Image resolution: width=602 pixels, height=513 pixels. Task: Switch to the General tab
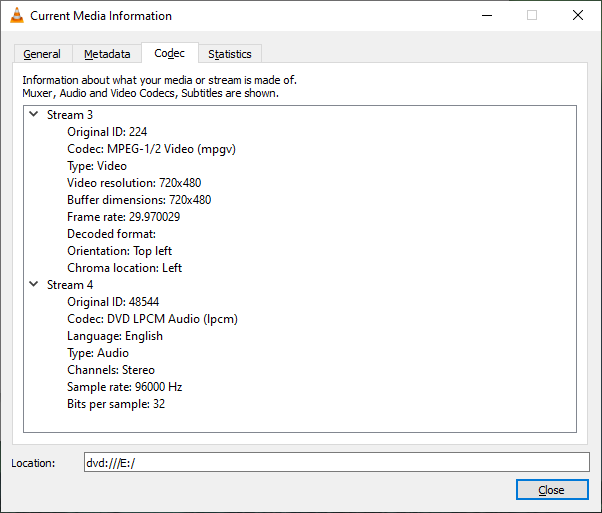pos(42,54)
